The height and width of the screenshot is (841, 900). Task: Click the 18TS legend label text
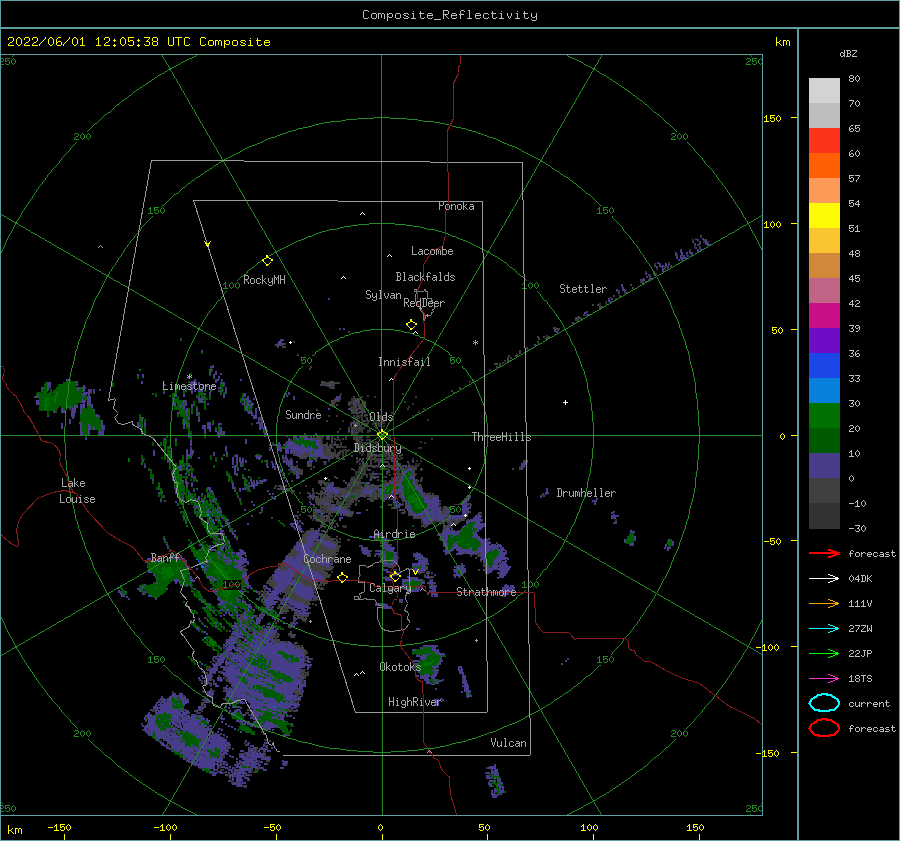click(x=860, y=679)
